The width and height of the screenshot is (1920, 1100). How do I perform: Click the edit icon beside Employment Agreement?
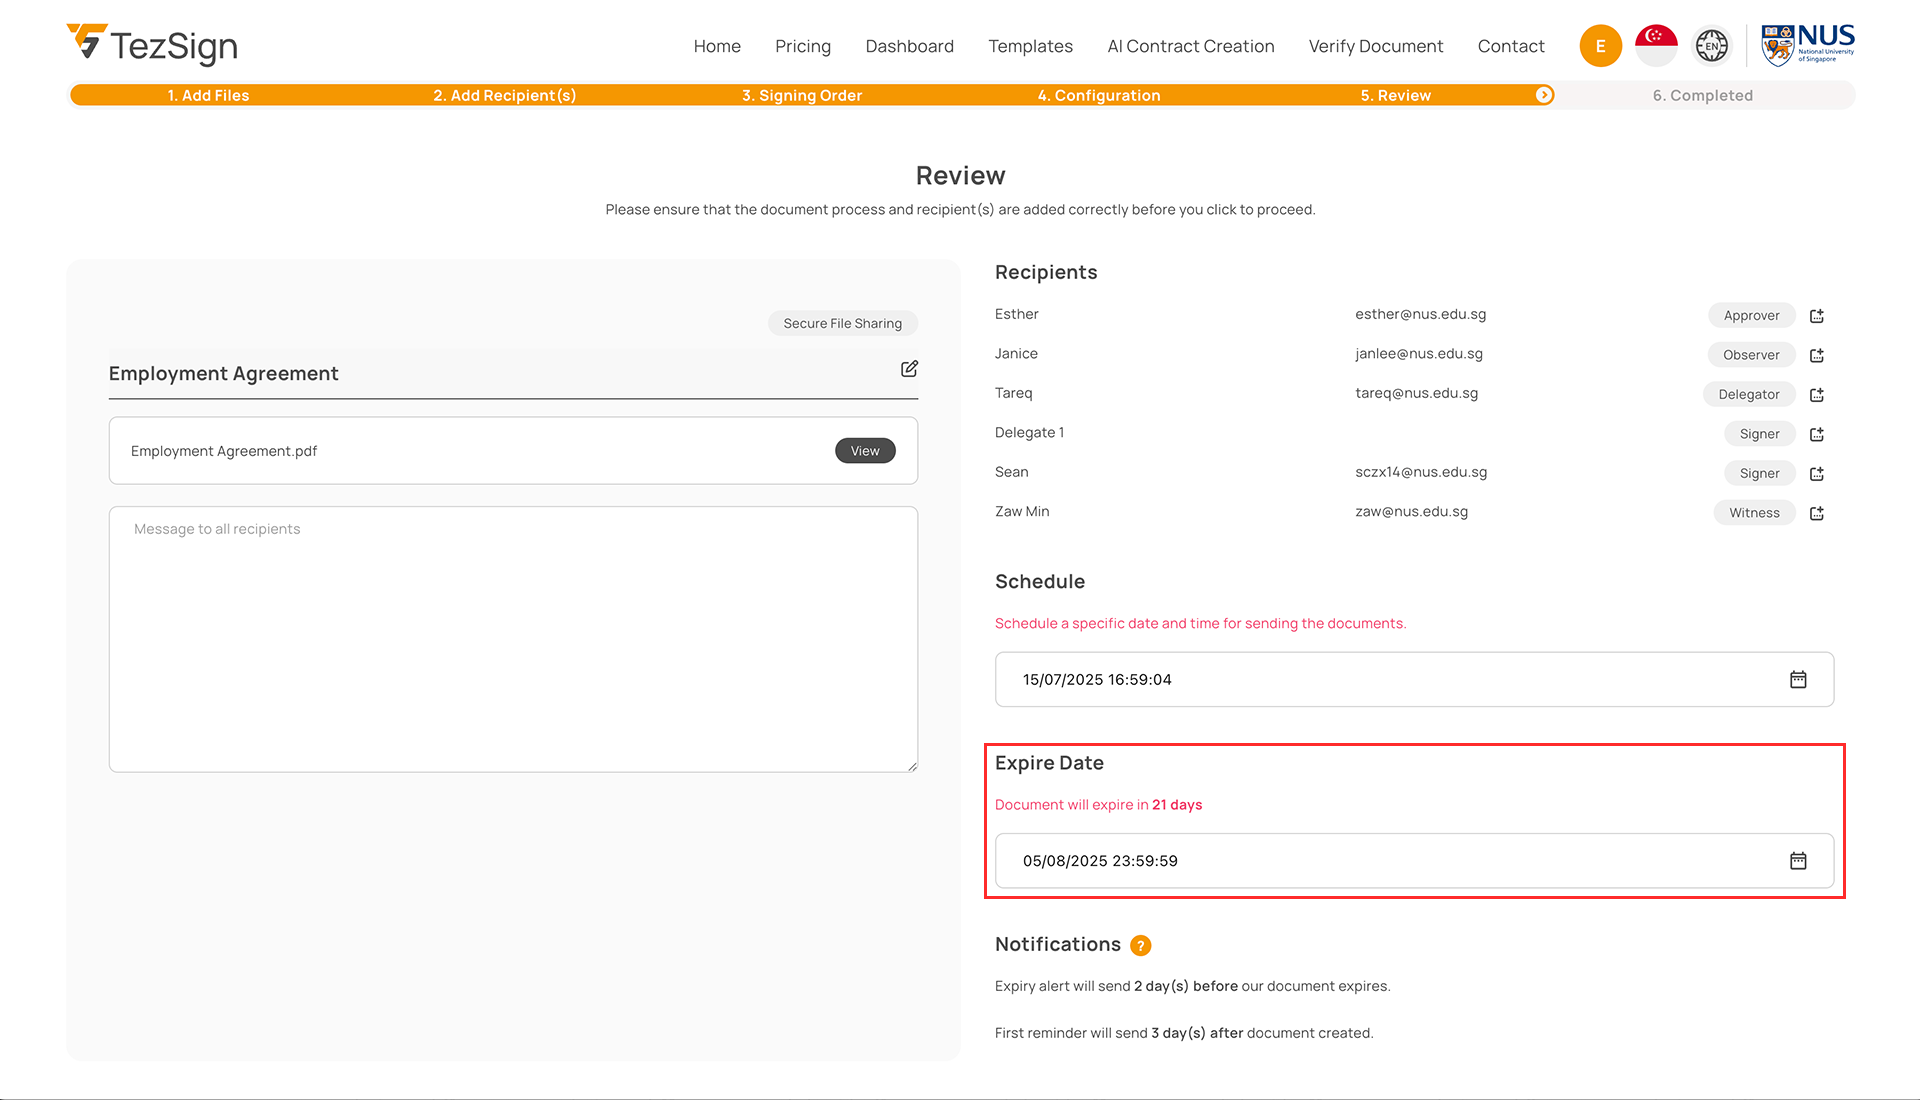pos(909,369)
